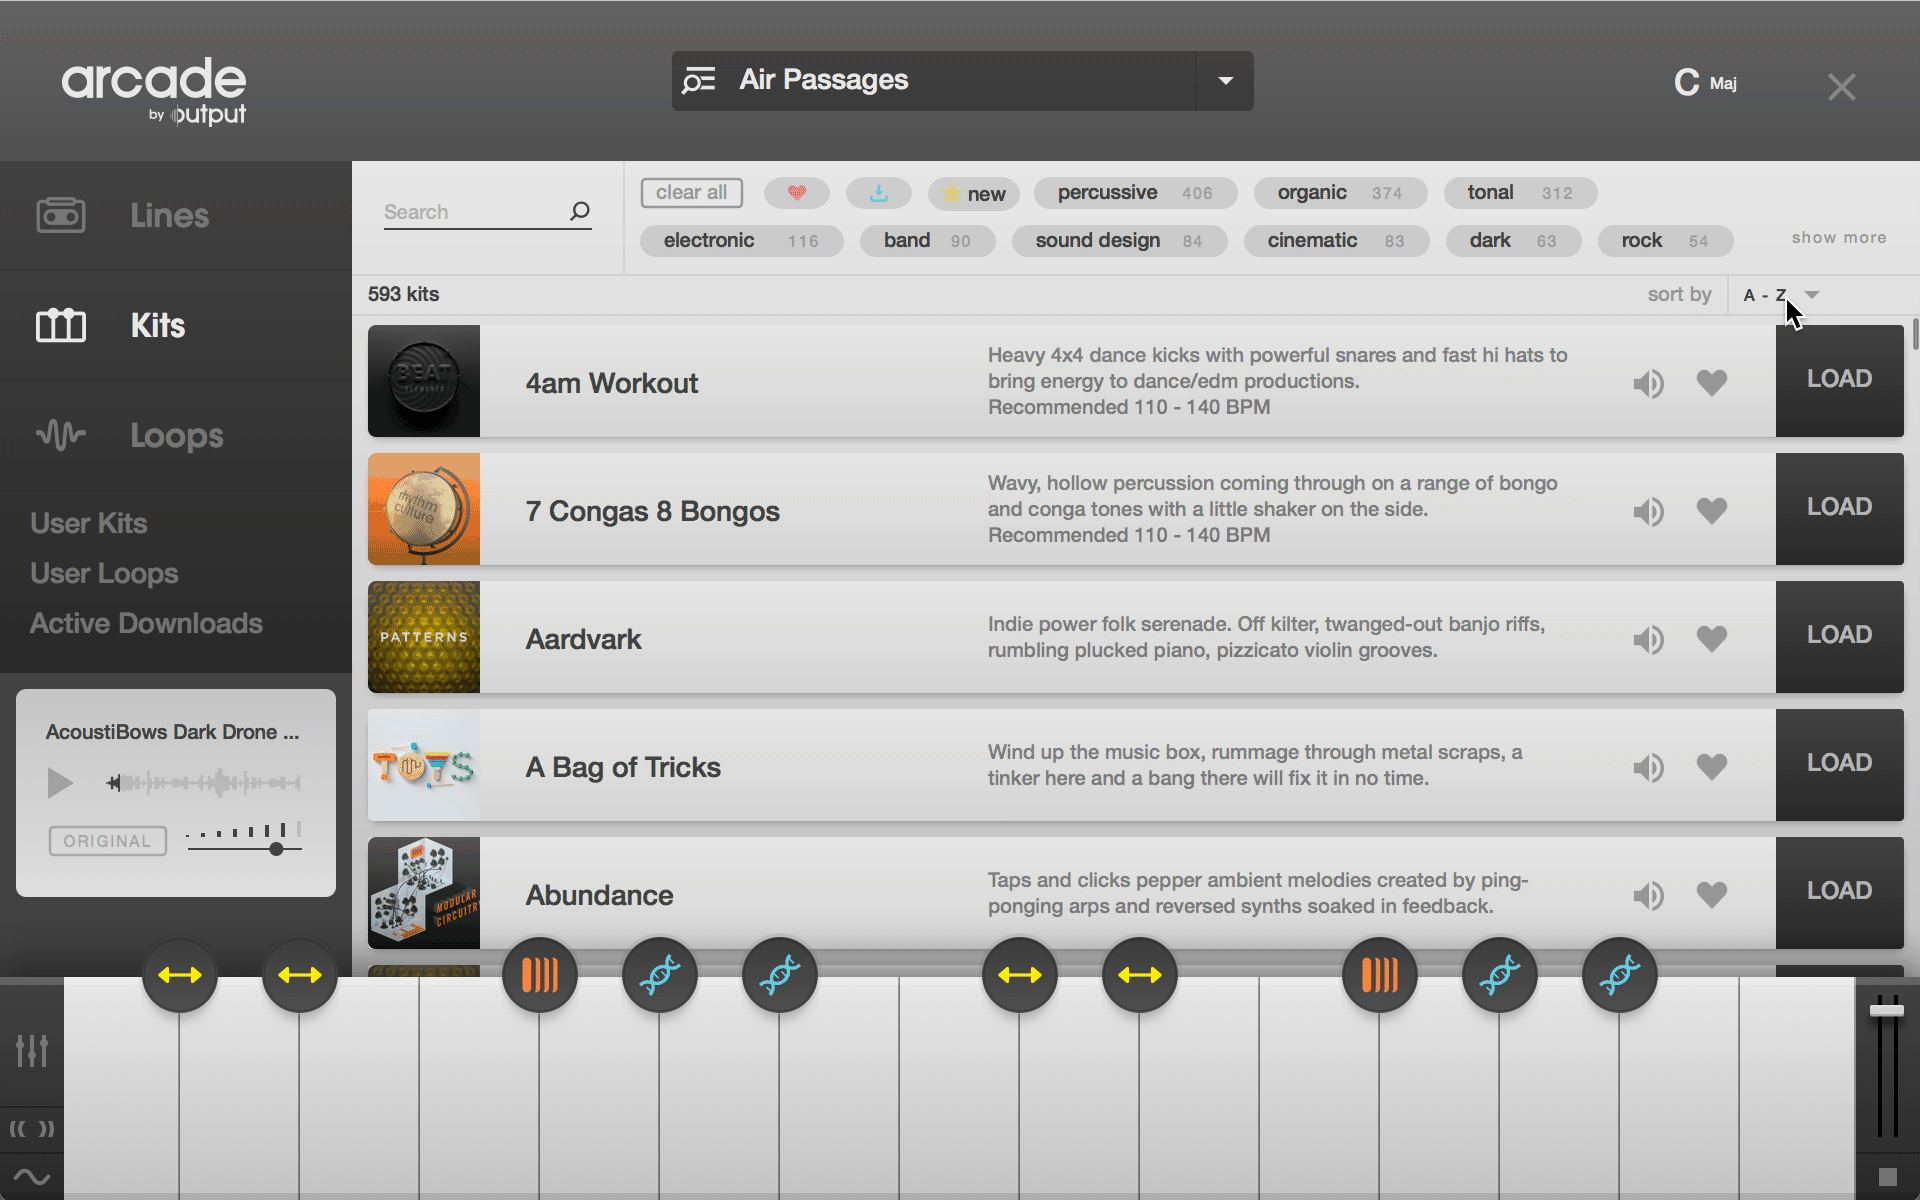Screen dimensions: 1920x1200
Task: Filter by the electronic tag
Action: (741, 241)
